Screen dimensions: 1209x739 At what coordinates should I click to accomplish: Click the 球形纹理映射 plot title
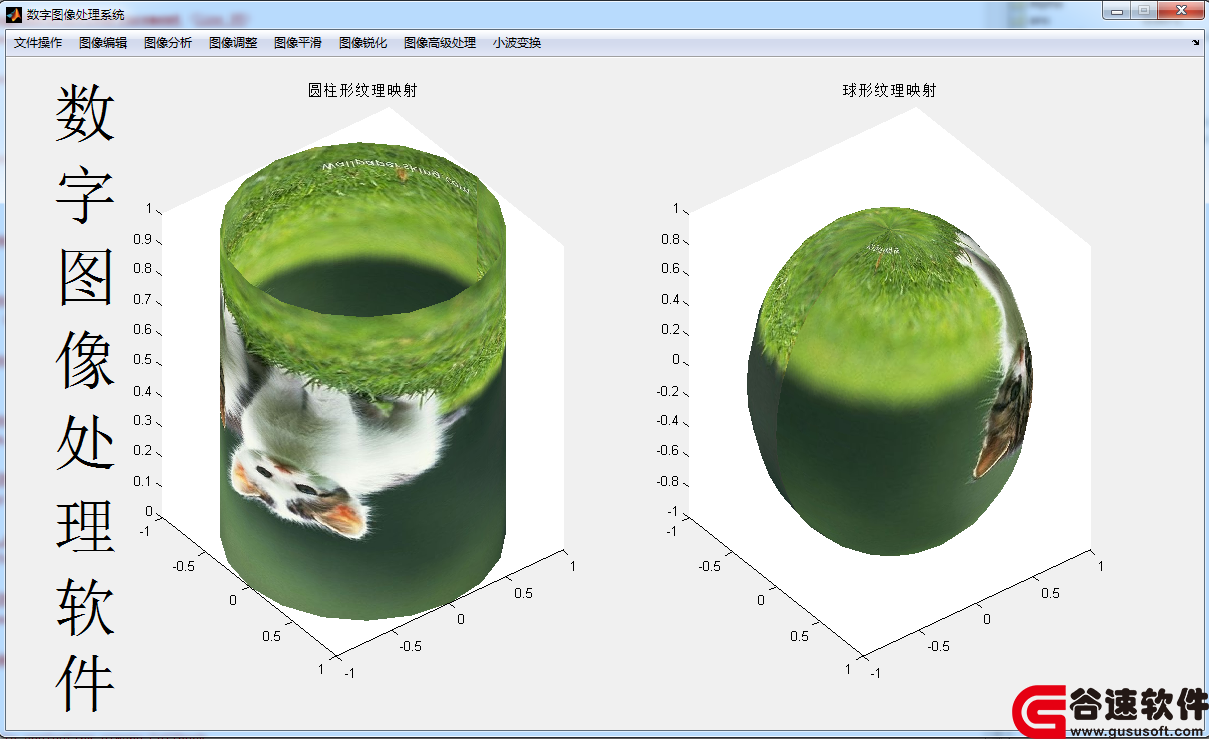pos(889,90)
